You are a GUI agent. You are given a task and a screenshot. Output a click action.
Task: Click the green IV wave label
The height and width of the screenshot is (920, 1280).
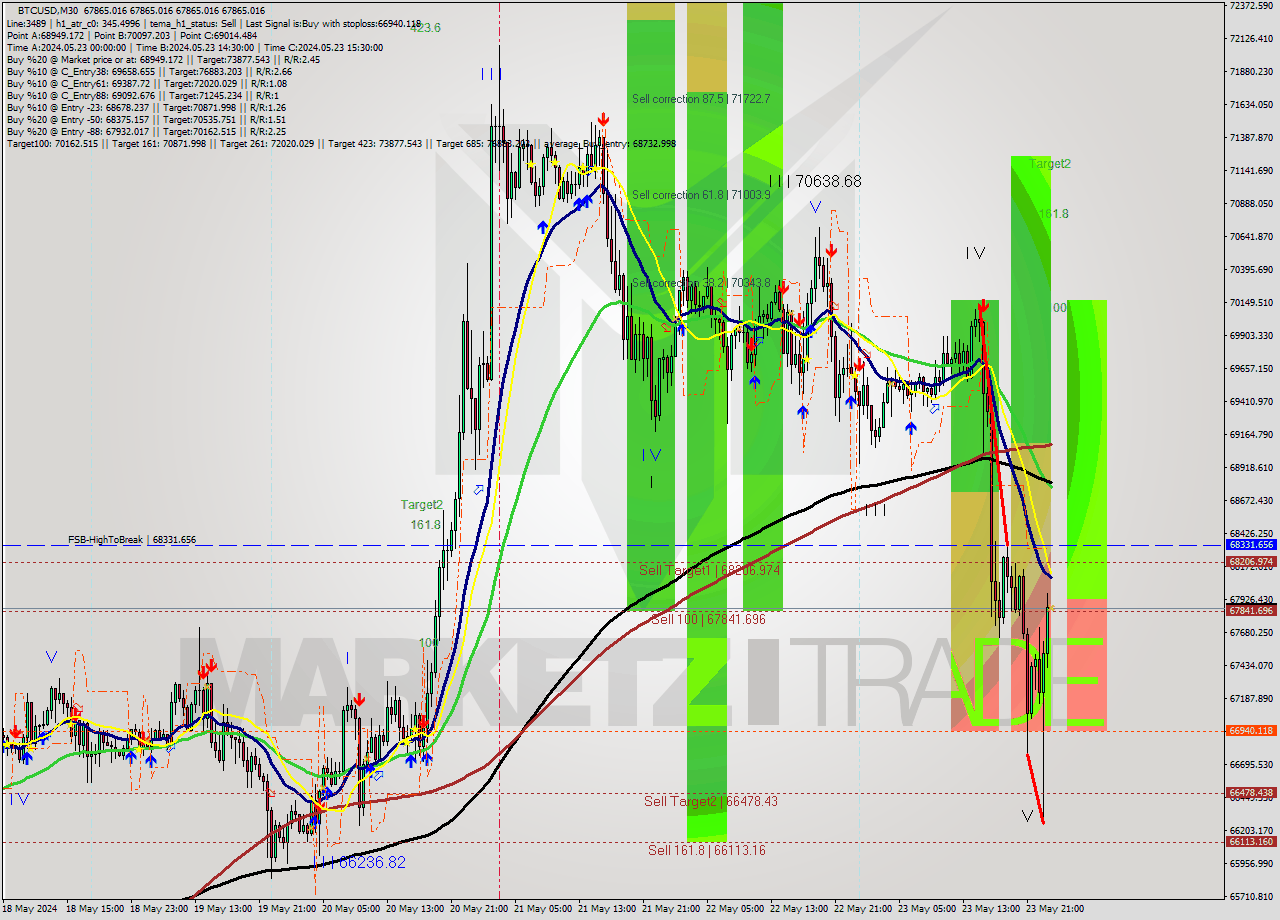tap(651, 455)
